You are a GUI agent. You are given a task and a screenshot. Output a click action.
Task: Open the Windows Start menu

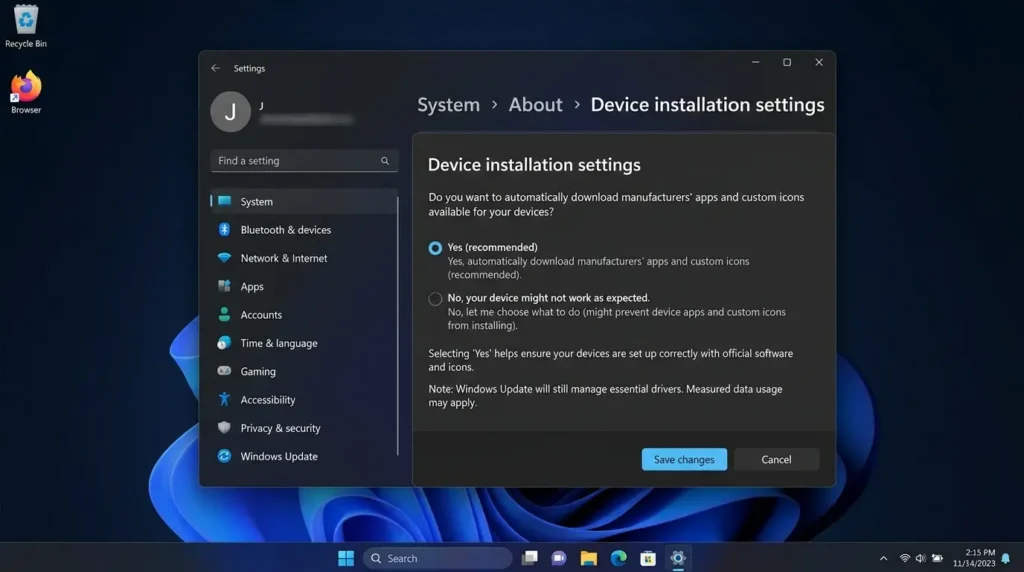(x=345, y=558)
